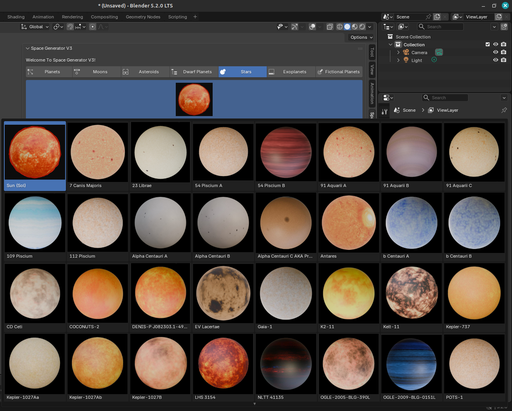Screen dimensions: 512x411
Task: Select the Fictional Planets category button
Action: point(339,72)
